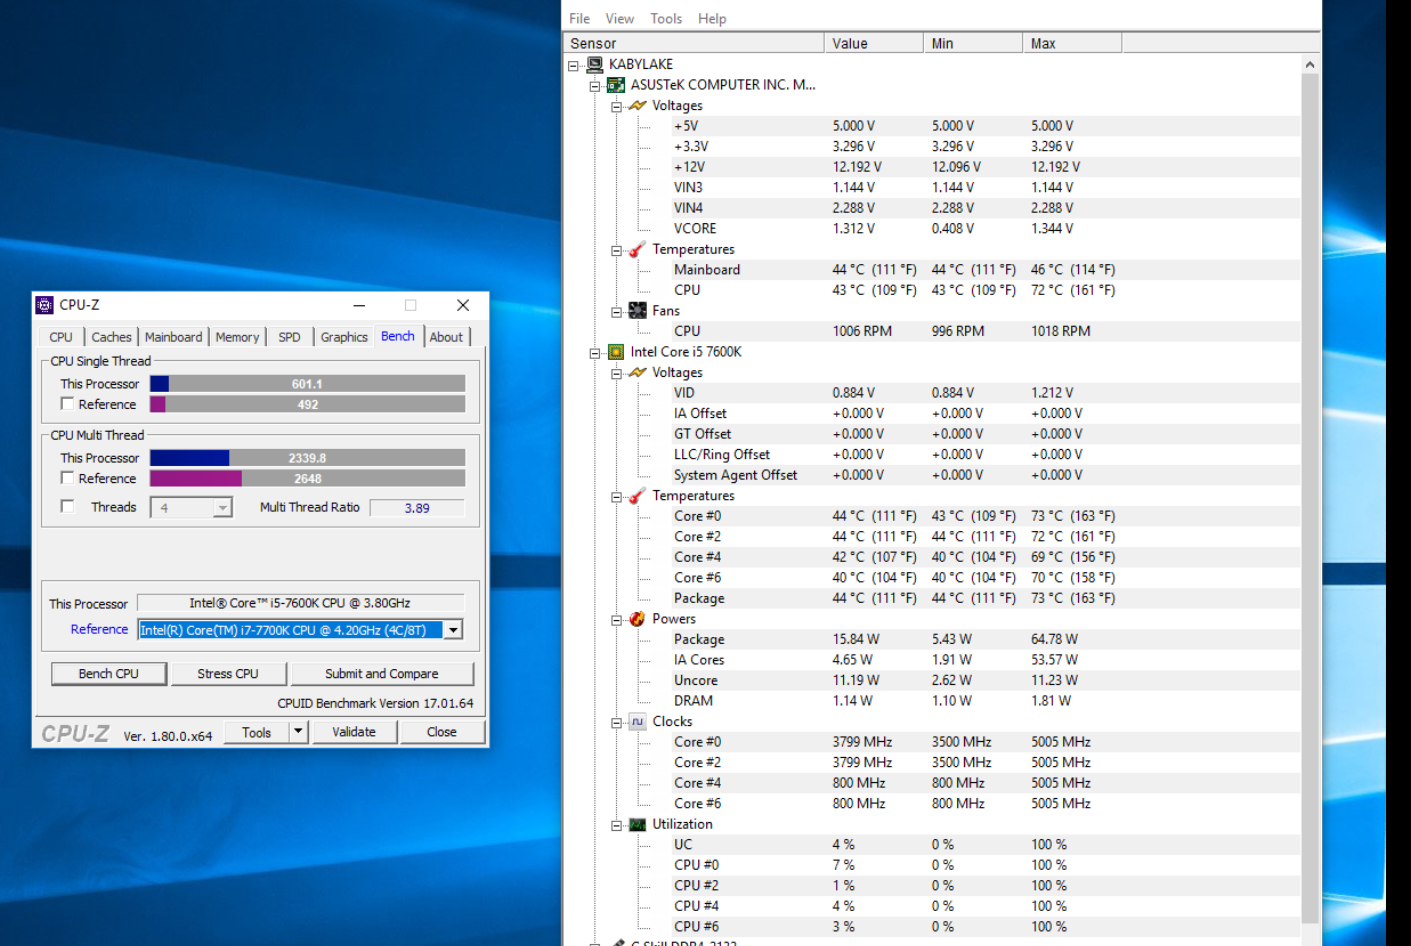Viewport: 1411px width, 946px height.
Task: Switch to the Caches tab
Action: click(x=111, y=337)
